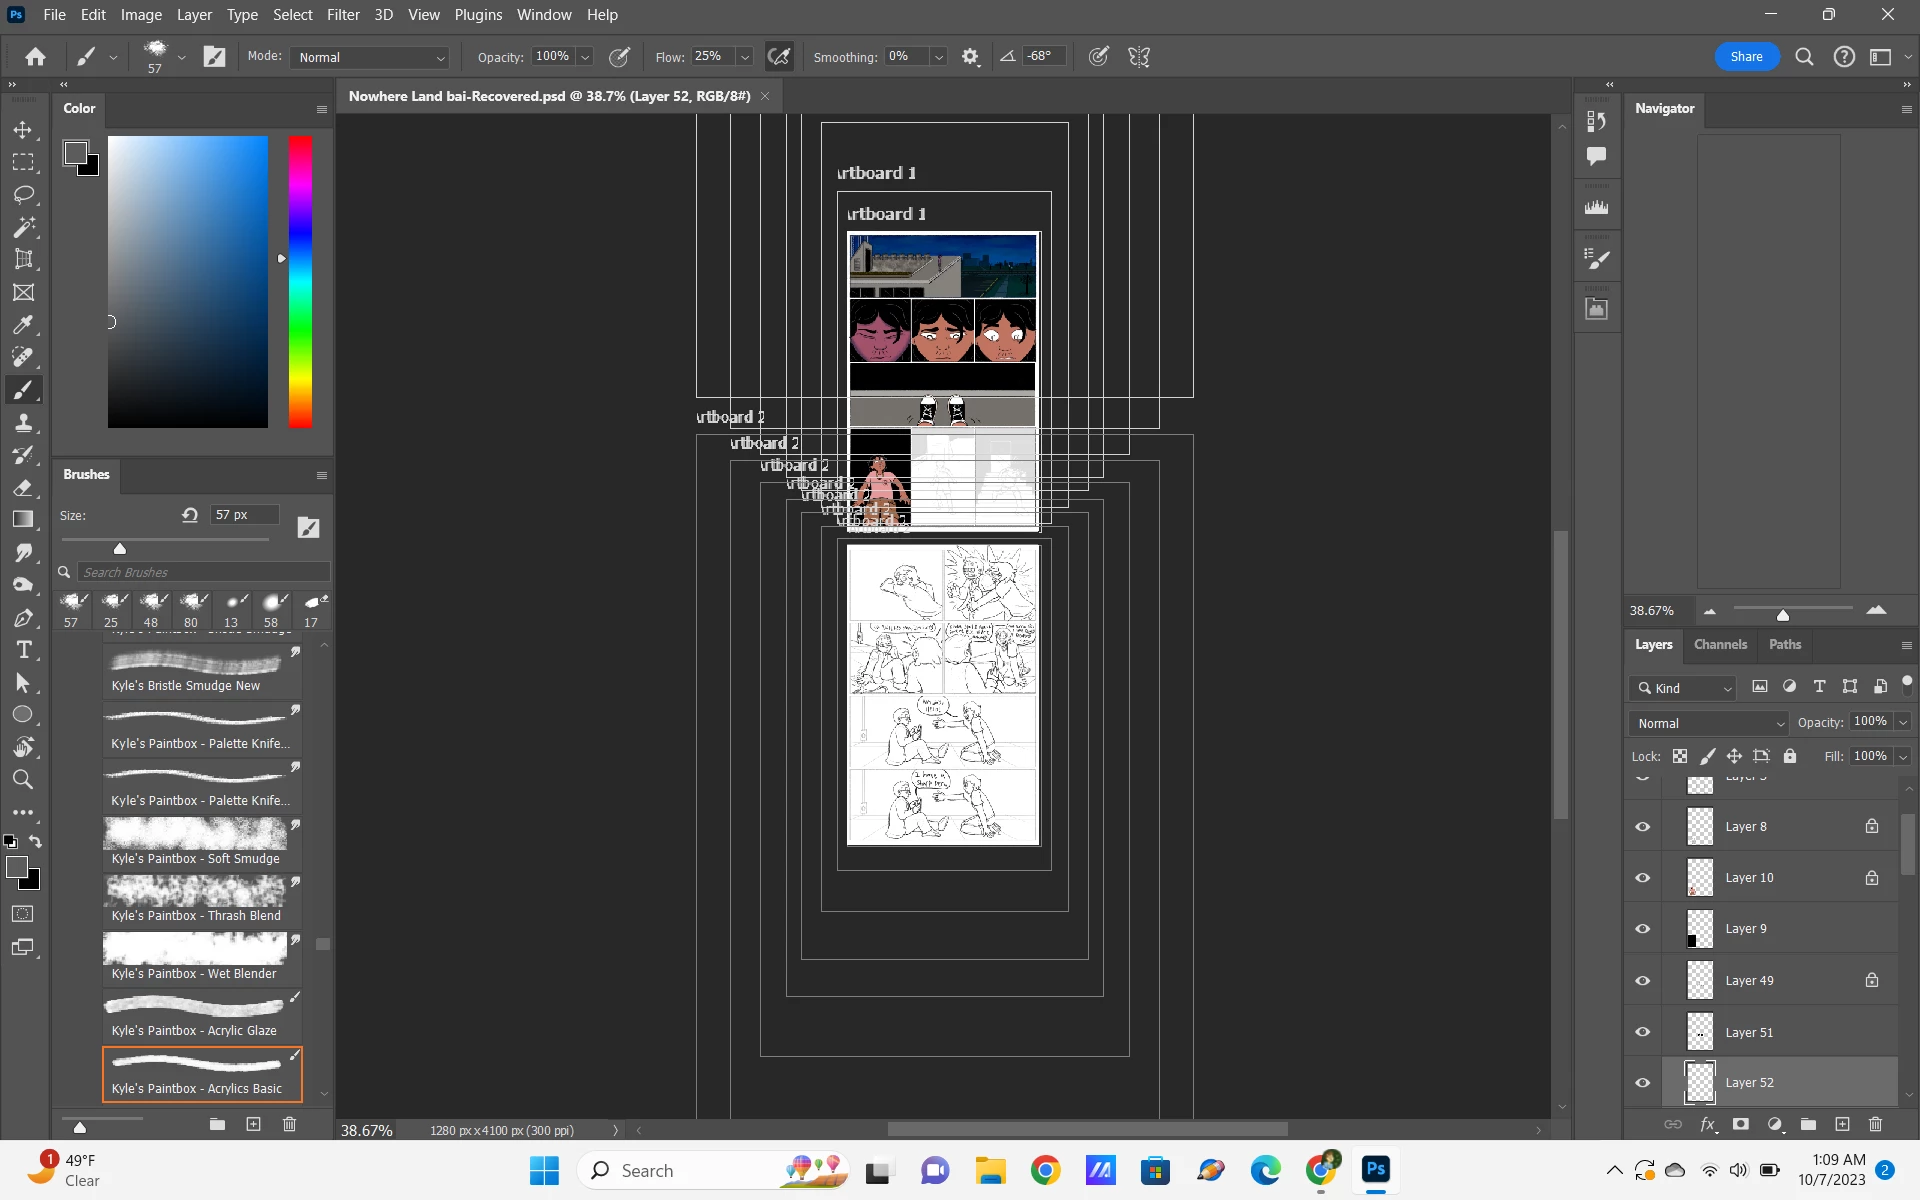The height and width of the screenshot is (1200, 1920).
Task: Delete the selected brush with the trash icon
Action: [x=289, y=1124]
